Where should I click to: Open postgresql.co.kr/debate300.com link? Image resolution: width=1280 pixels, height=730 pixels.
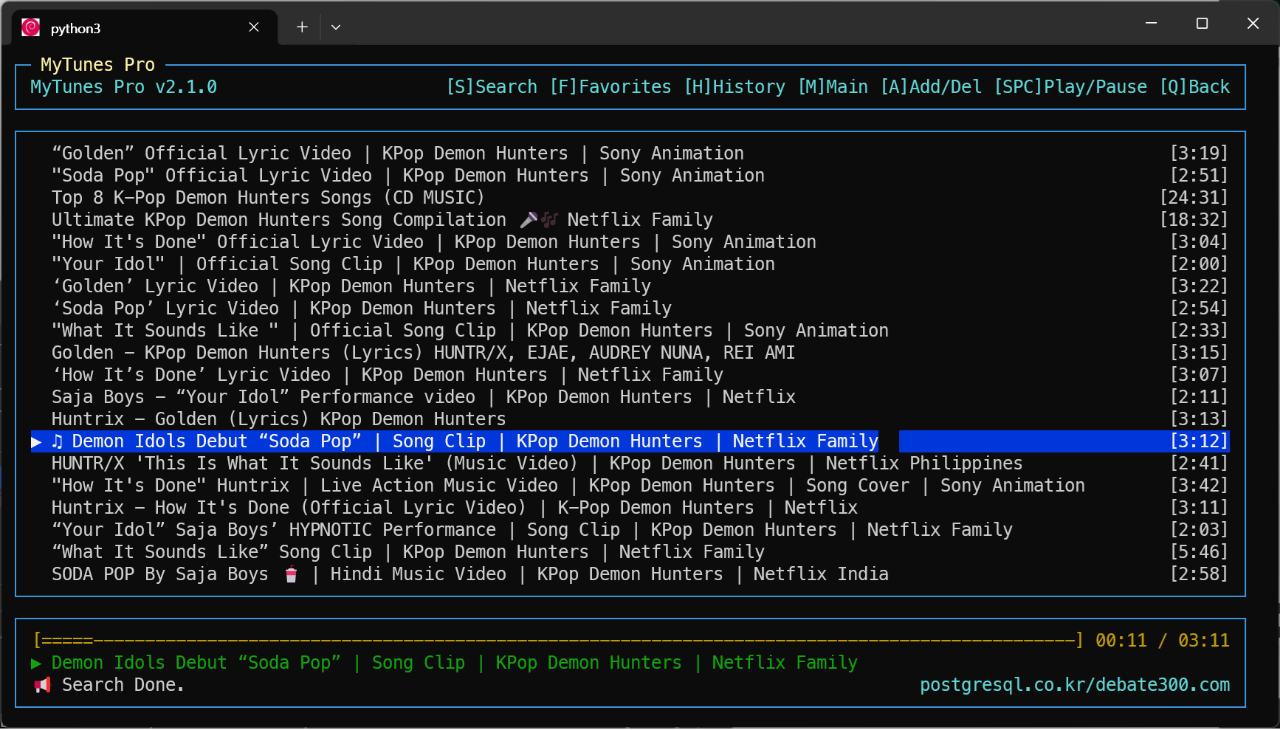click(x=1074, y=685)
